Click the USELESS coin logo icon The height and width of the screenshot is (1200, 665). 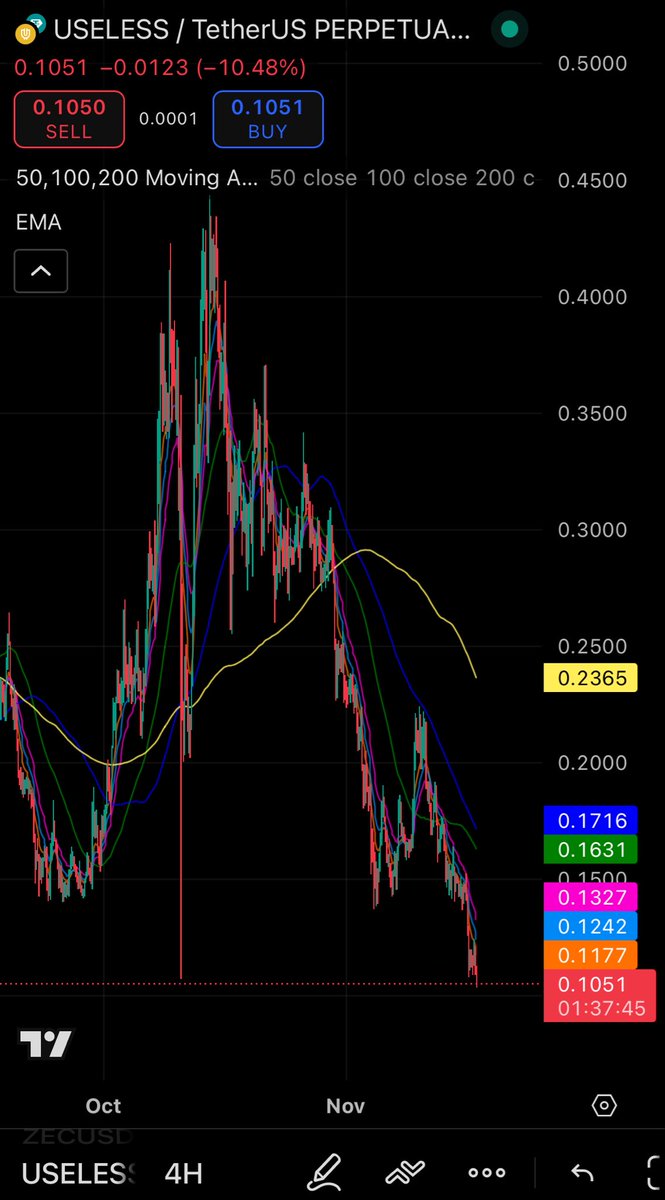click(29, 30)
